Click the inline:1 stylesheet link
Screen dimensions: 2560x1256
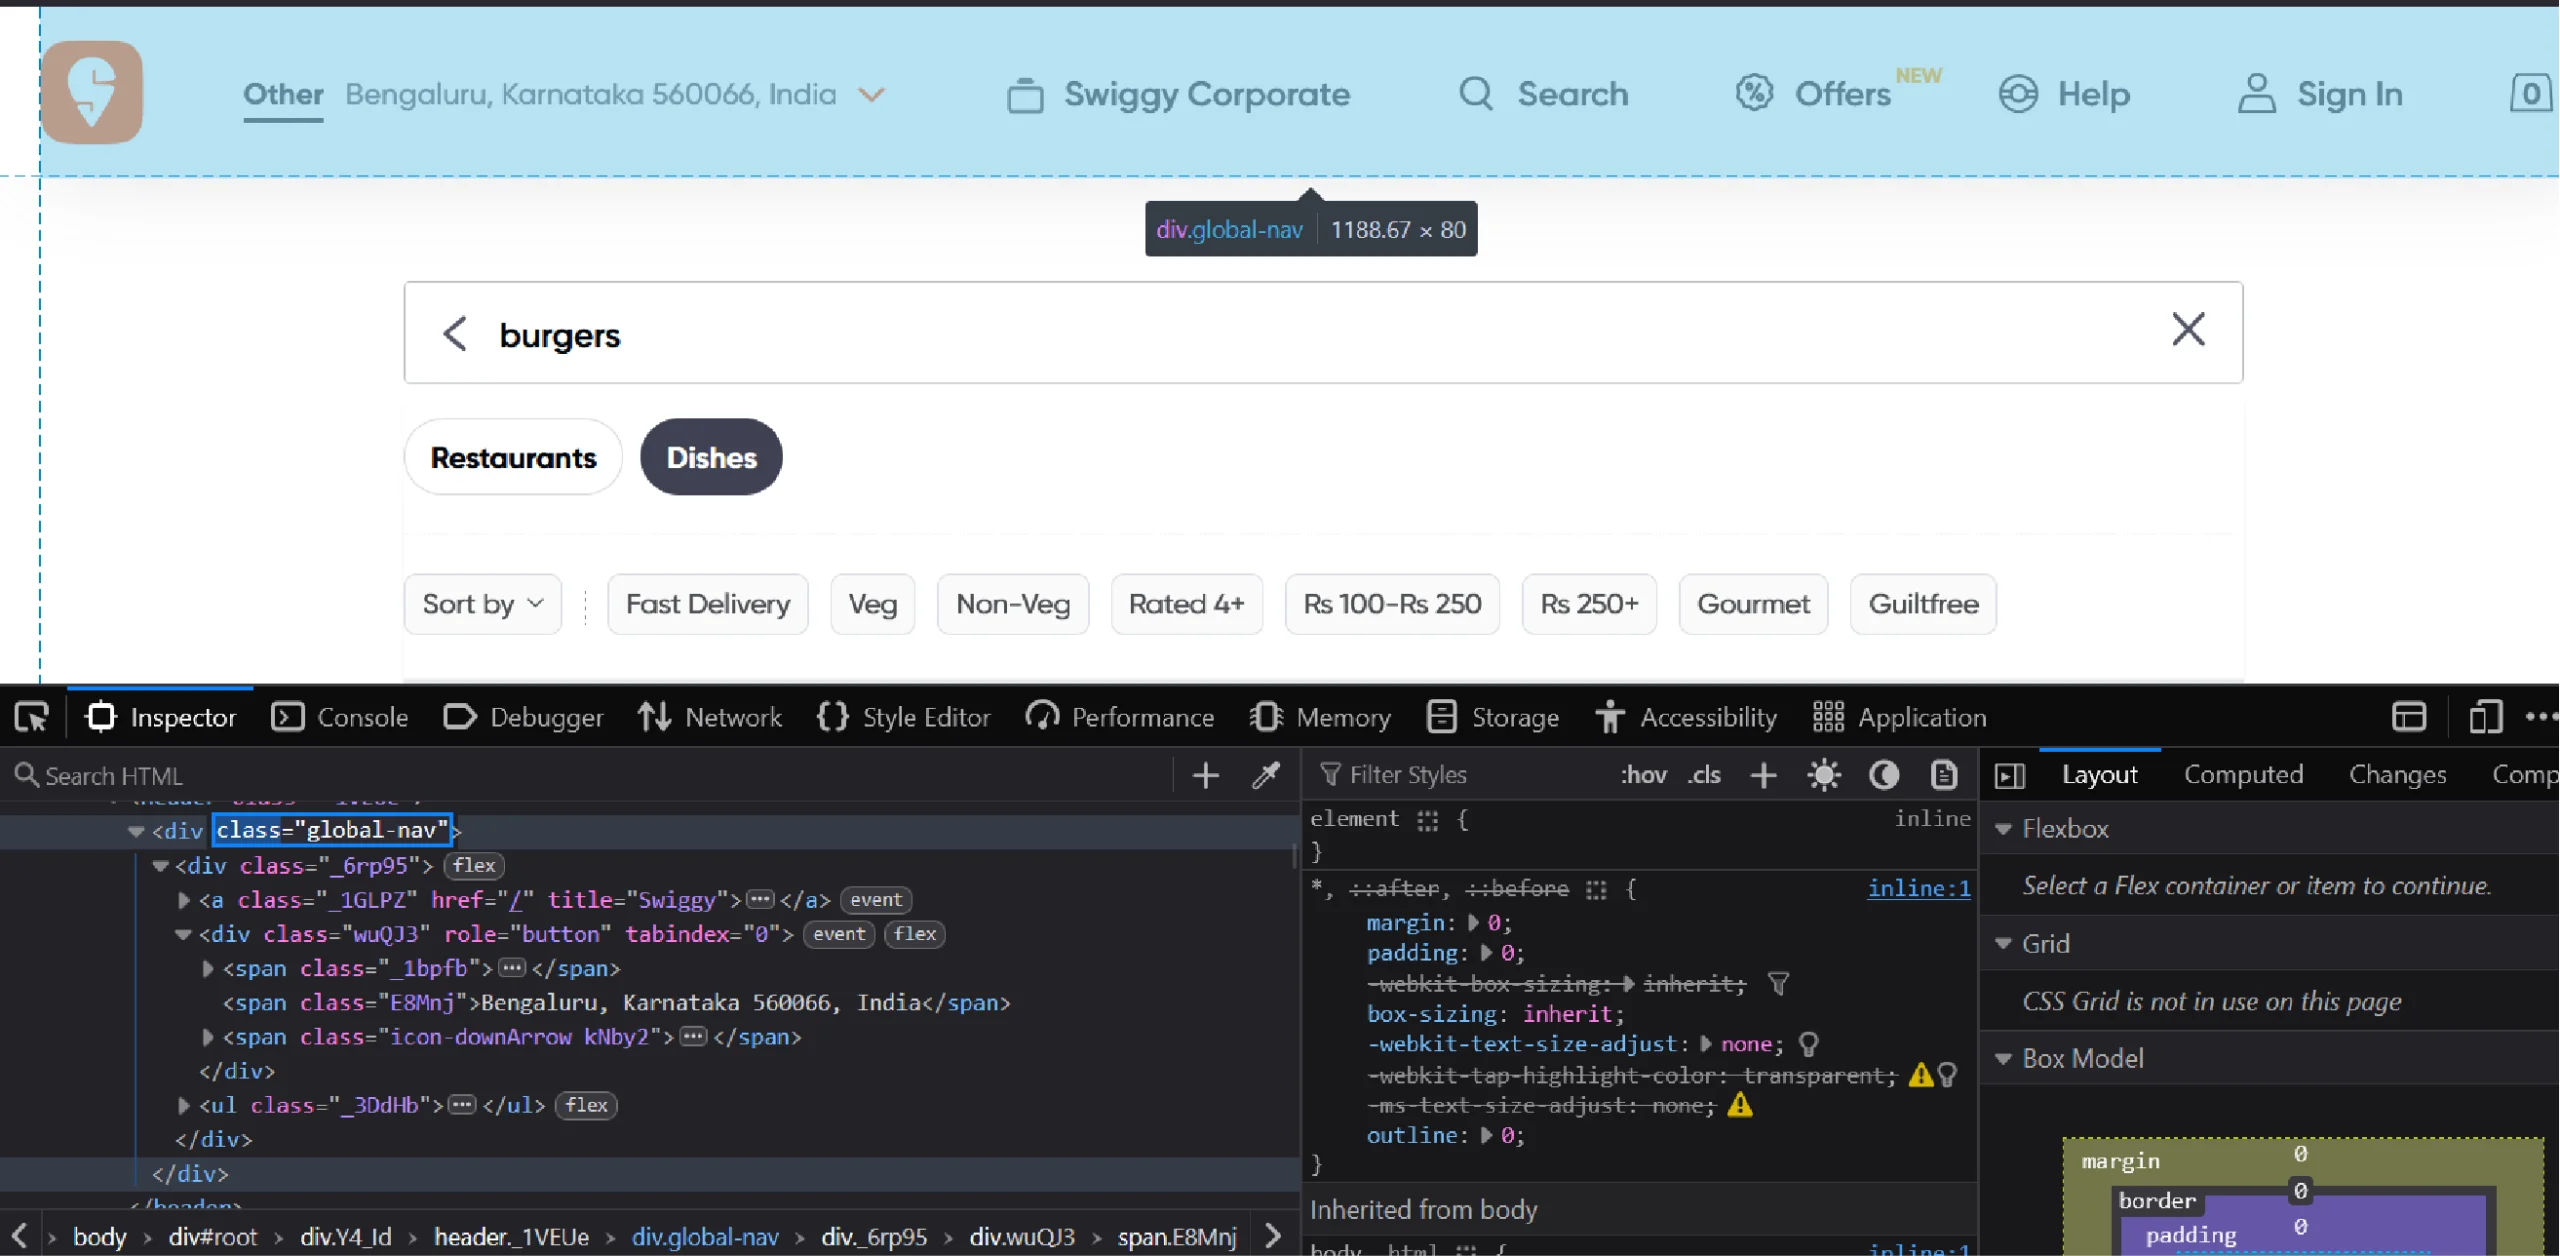[1918, 888]
